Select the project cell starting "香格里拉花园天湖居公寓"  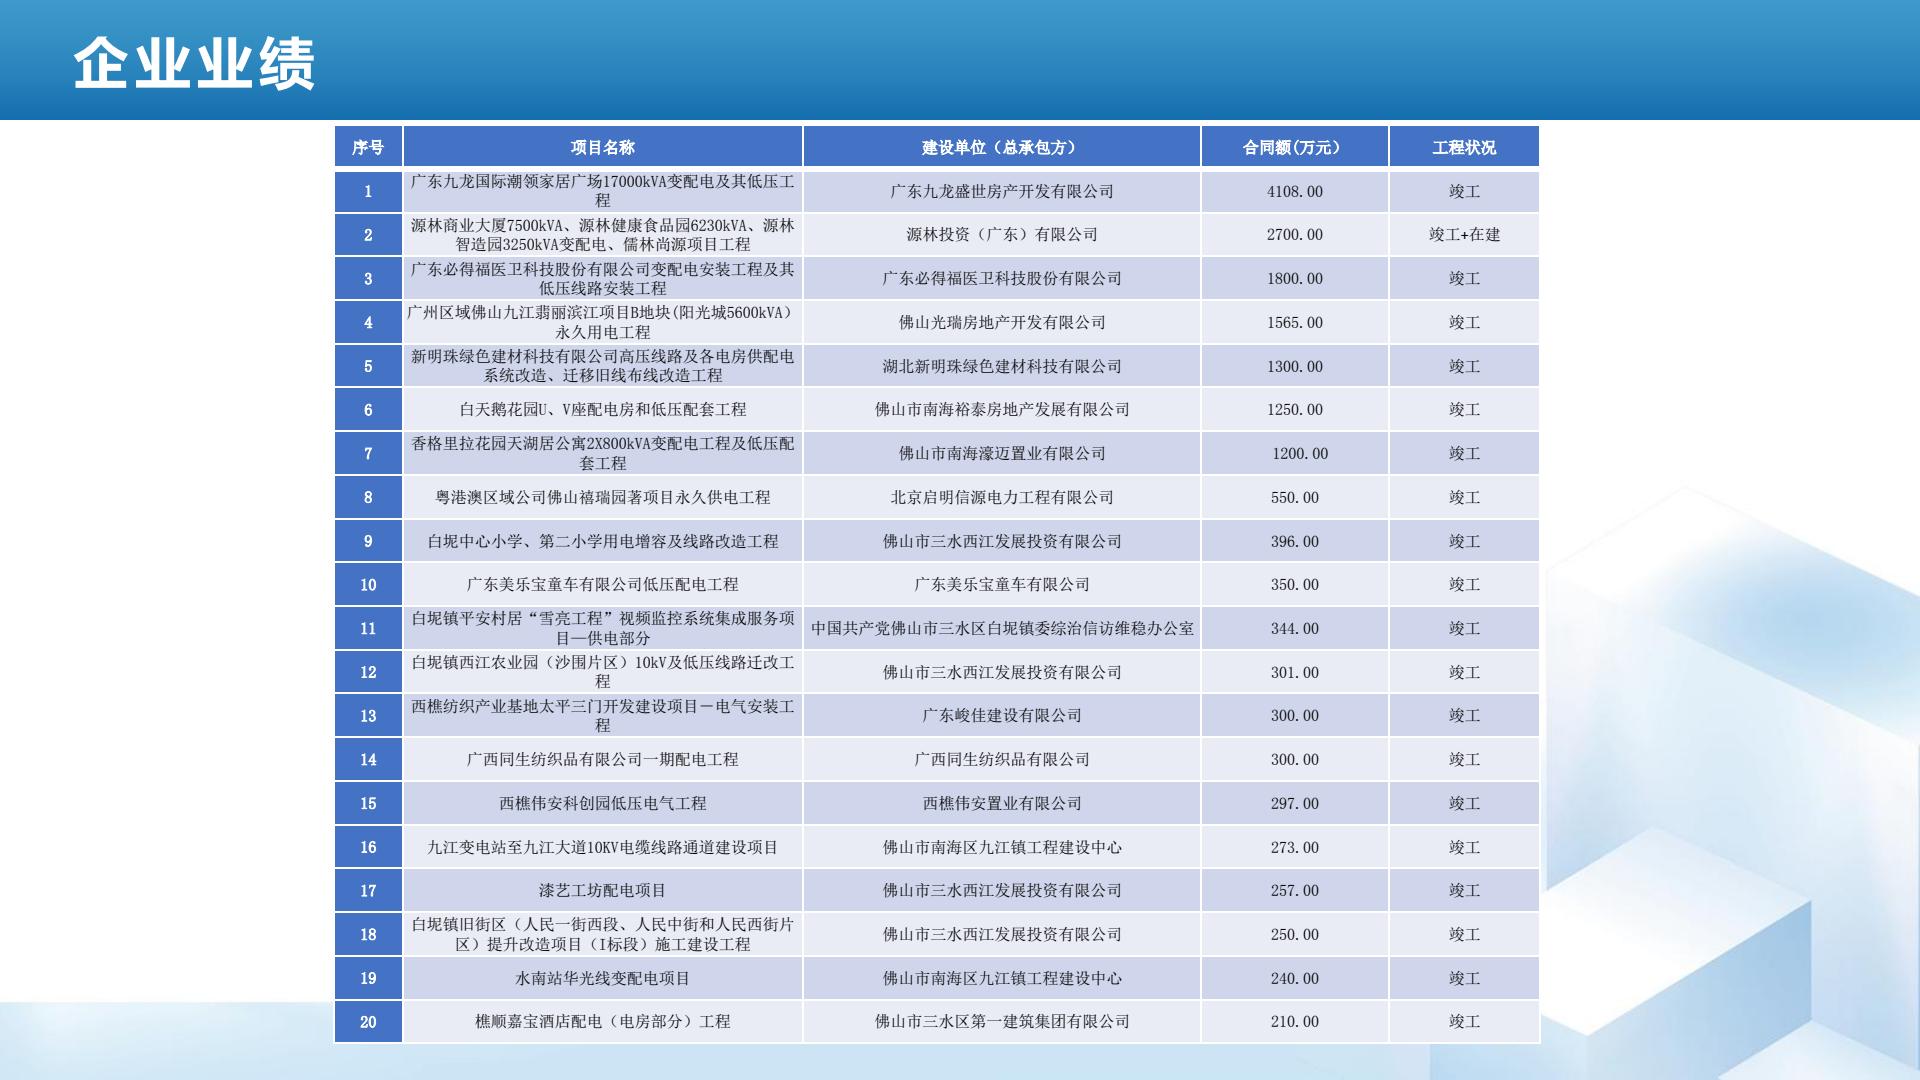coord(603,453)
